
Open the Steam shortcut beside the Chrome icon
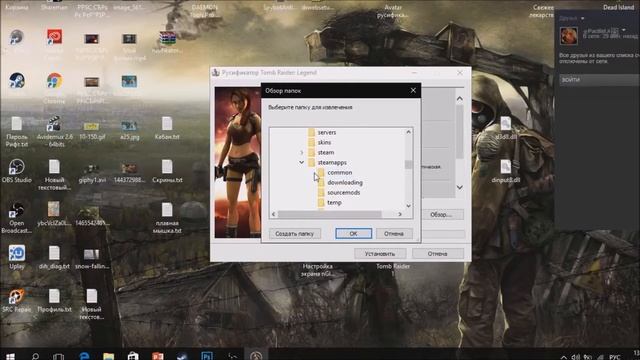coord(17,81)
